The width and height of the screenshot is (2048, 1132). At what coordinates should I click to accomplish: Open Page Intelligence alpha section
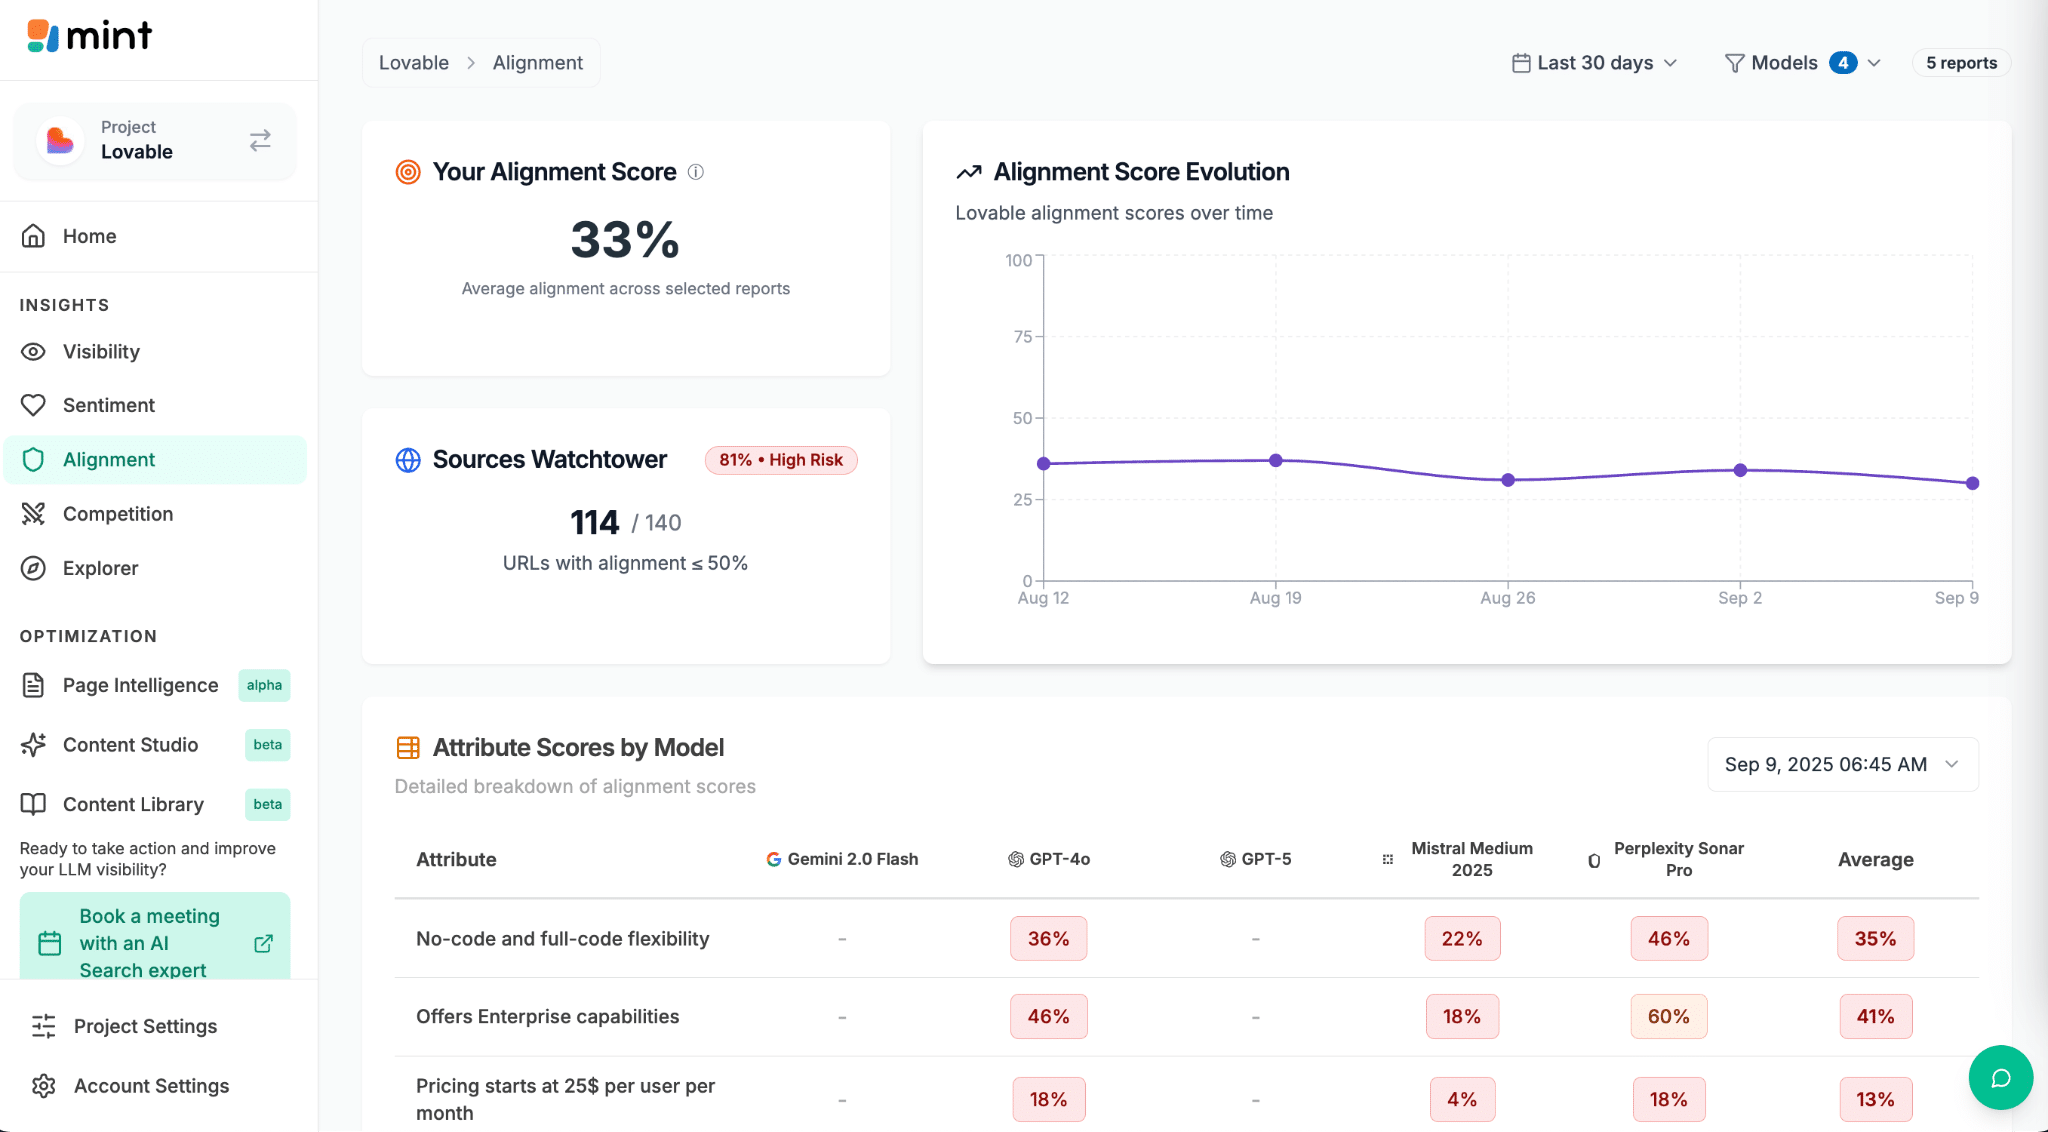click(140, 685)
